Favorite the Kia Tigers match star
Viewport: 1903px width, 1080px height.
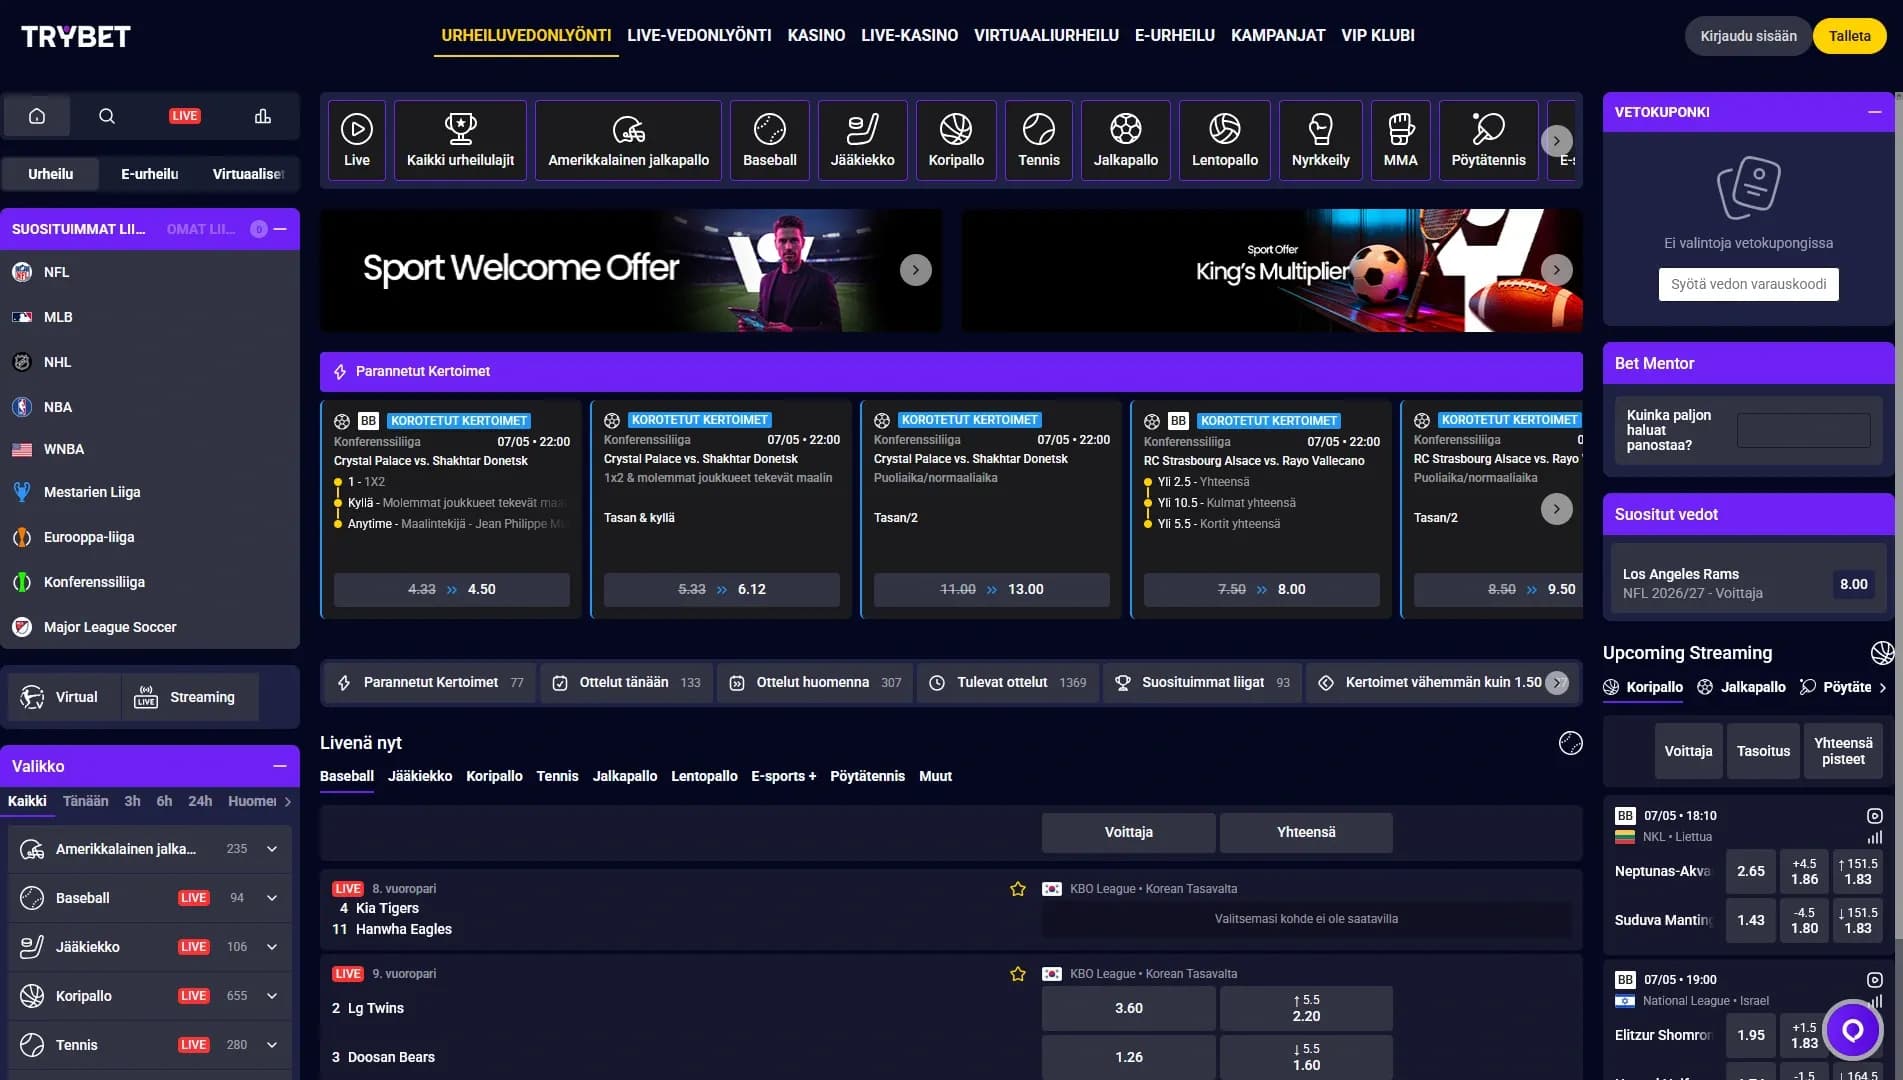click(1018, 889)
